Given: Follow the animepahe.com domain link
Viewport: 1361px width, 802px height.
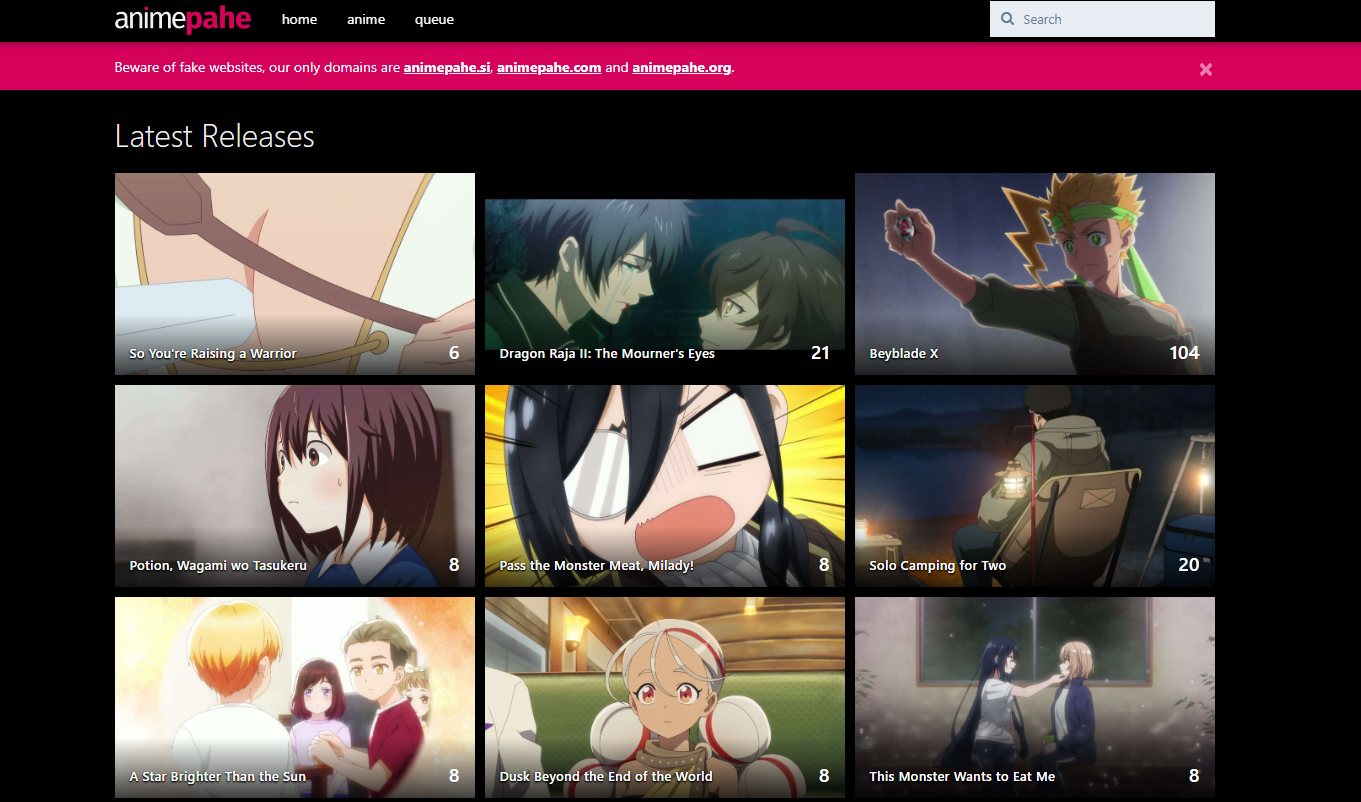Looking at the screenshot, I should pyautogui.click(x=549, y=68).
